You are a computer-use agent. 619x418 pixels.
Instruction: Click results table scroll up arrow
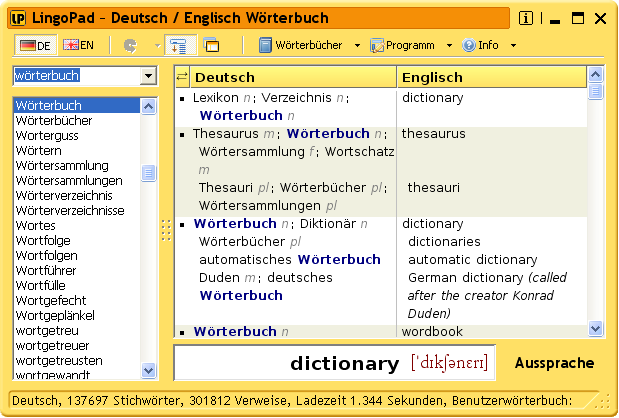point(595,74)
